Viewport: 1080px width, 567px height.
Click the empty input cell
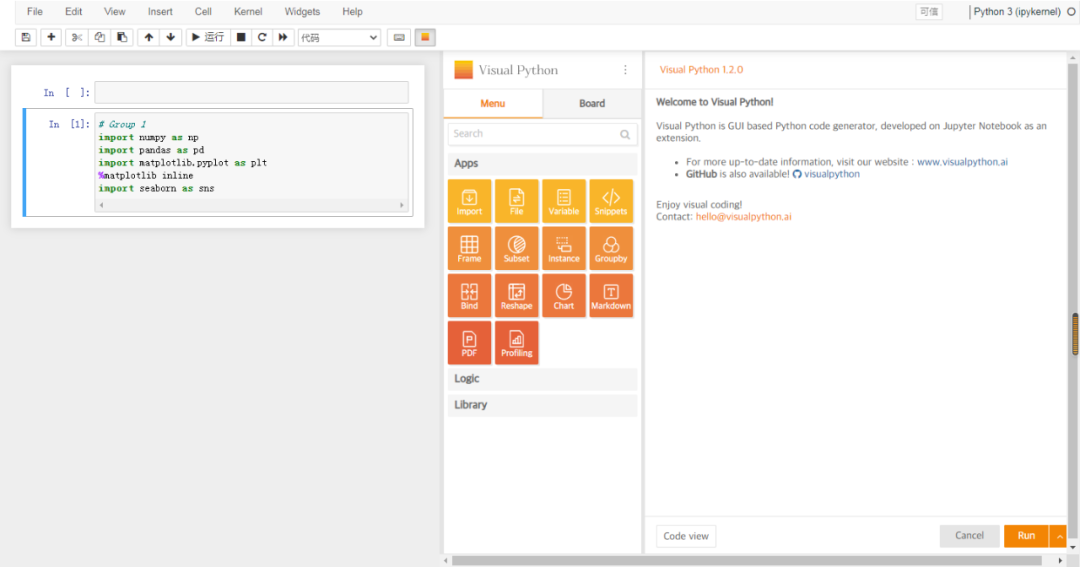[251, 92]
